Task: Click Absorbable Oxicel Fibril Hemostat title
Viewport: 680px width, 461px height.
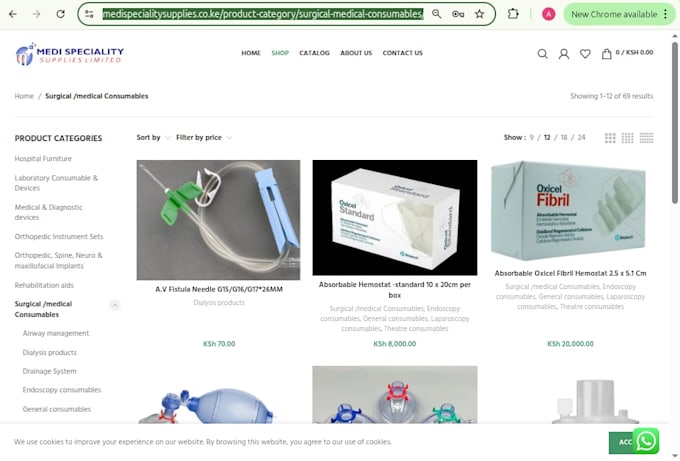Action: pos(570,273)
